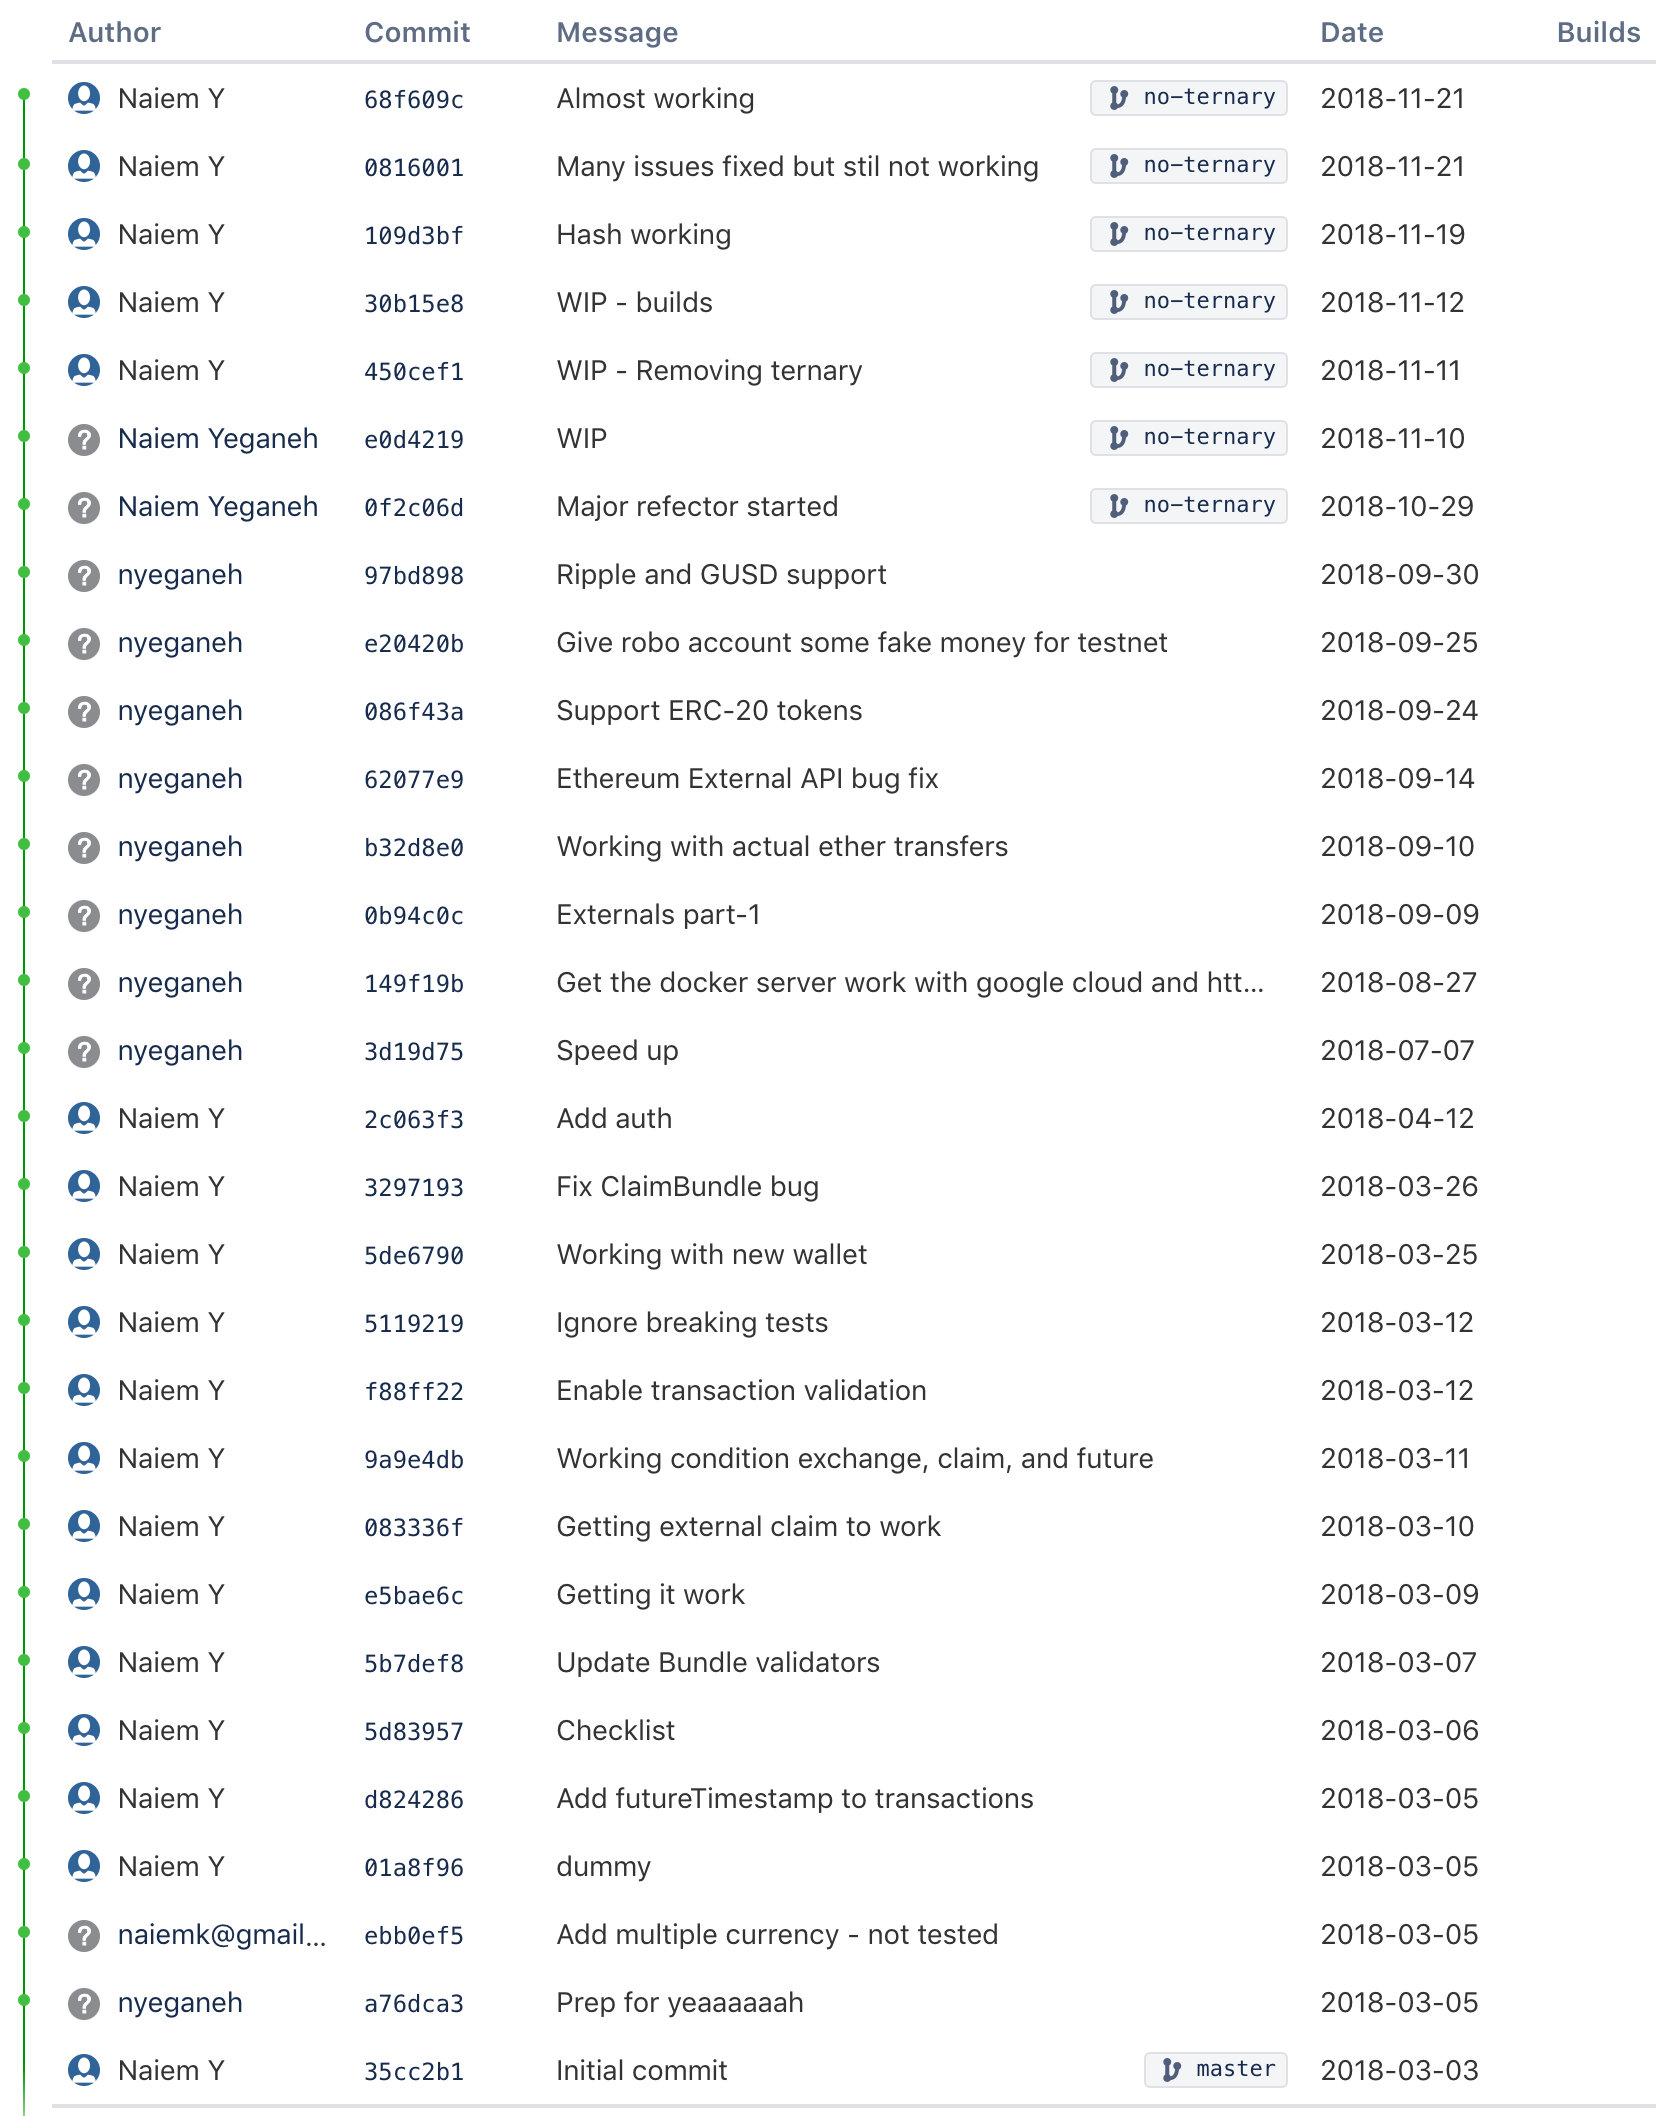Screen dimensions: 1656x2116
Task: Click the Author column header
Action: (x=114, y=32)
